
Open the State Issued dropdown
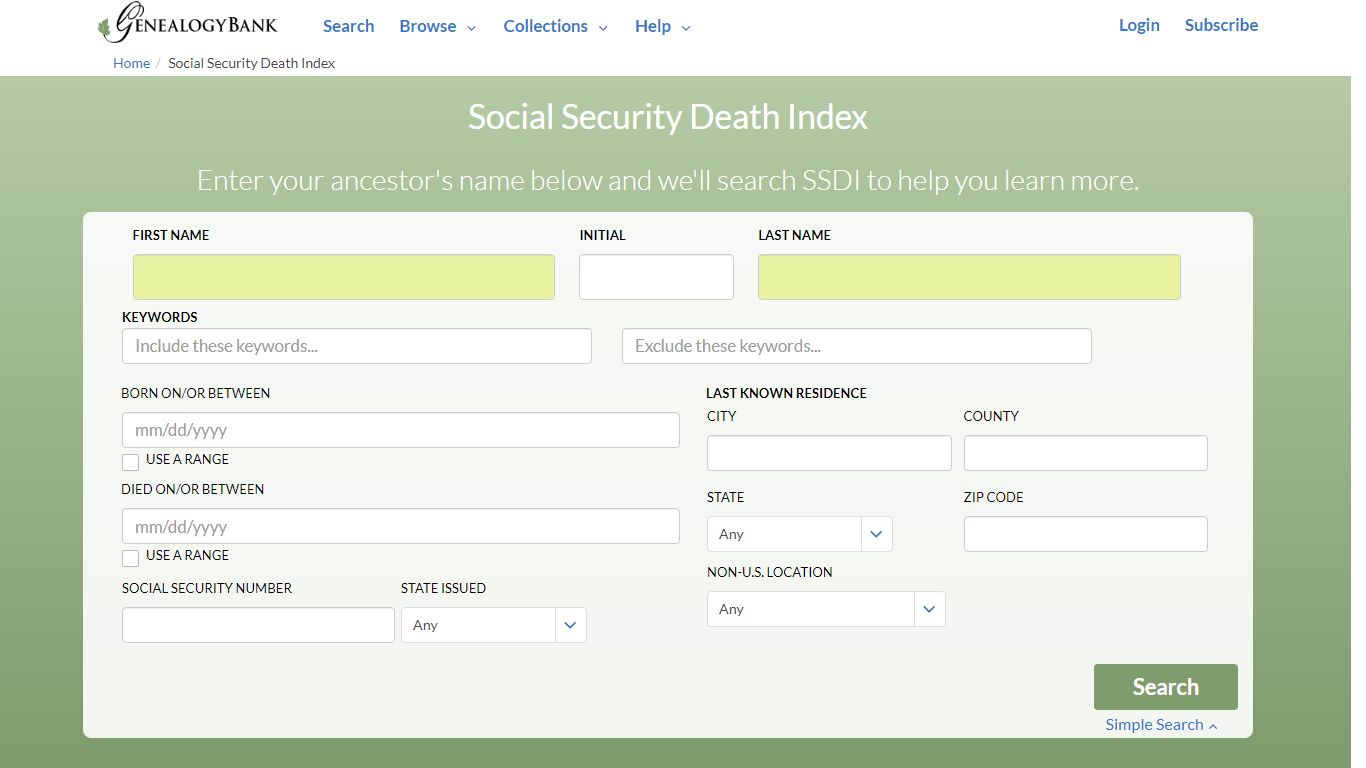[493, 624]
